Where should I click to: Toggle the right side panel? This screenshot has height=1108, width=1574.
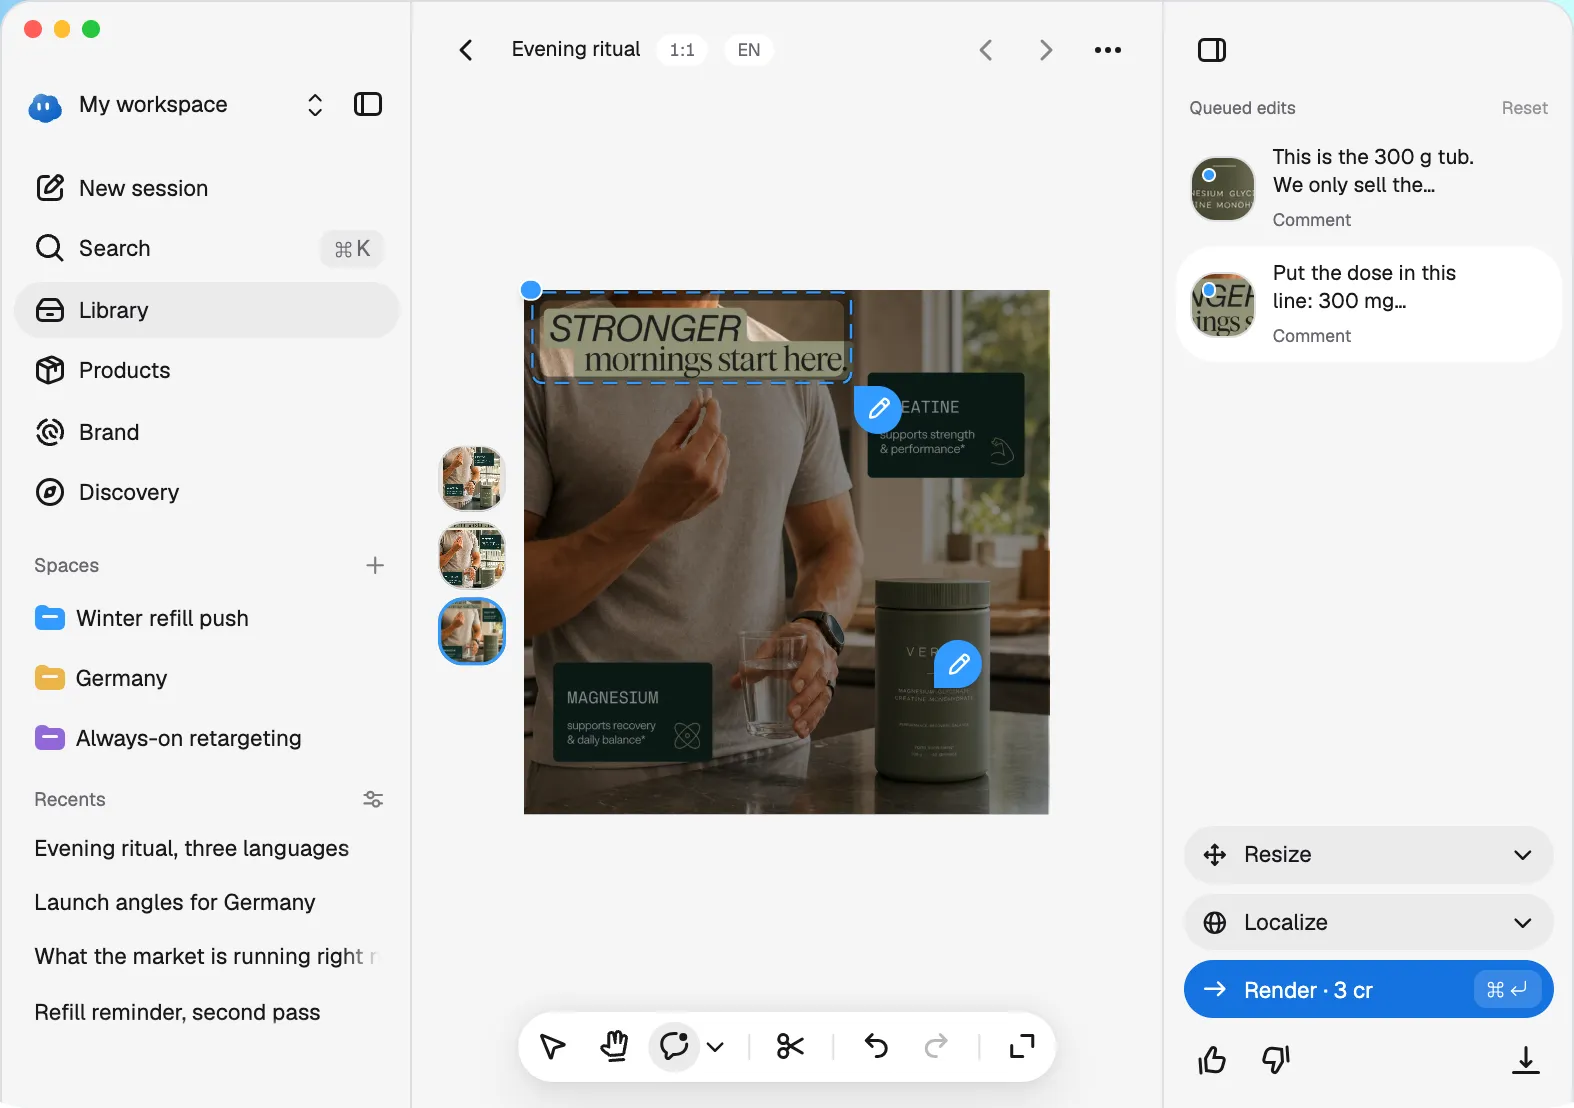(1212, 50)
